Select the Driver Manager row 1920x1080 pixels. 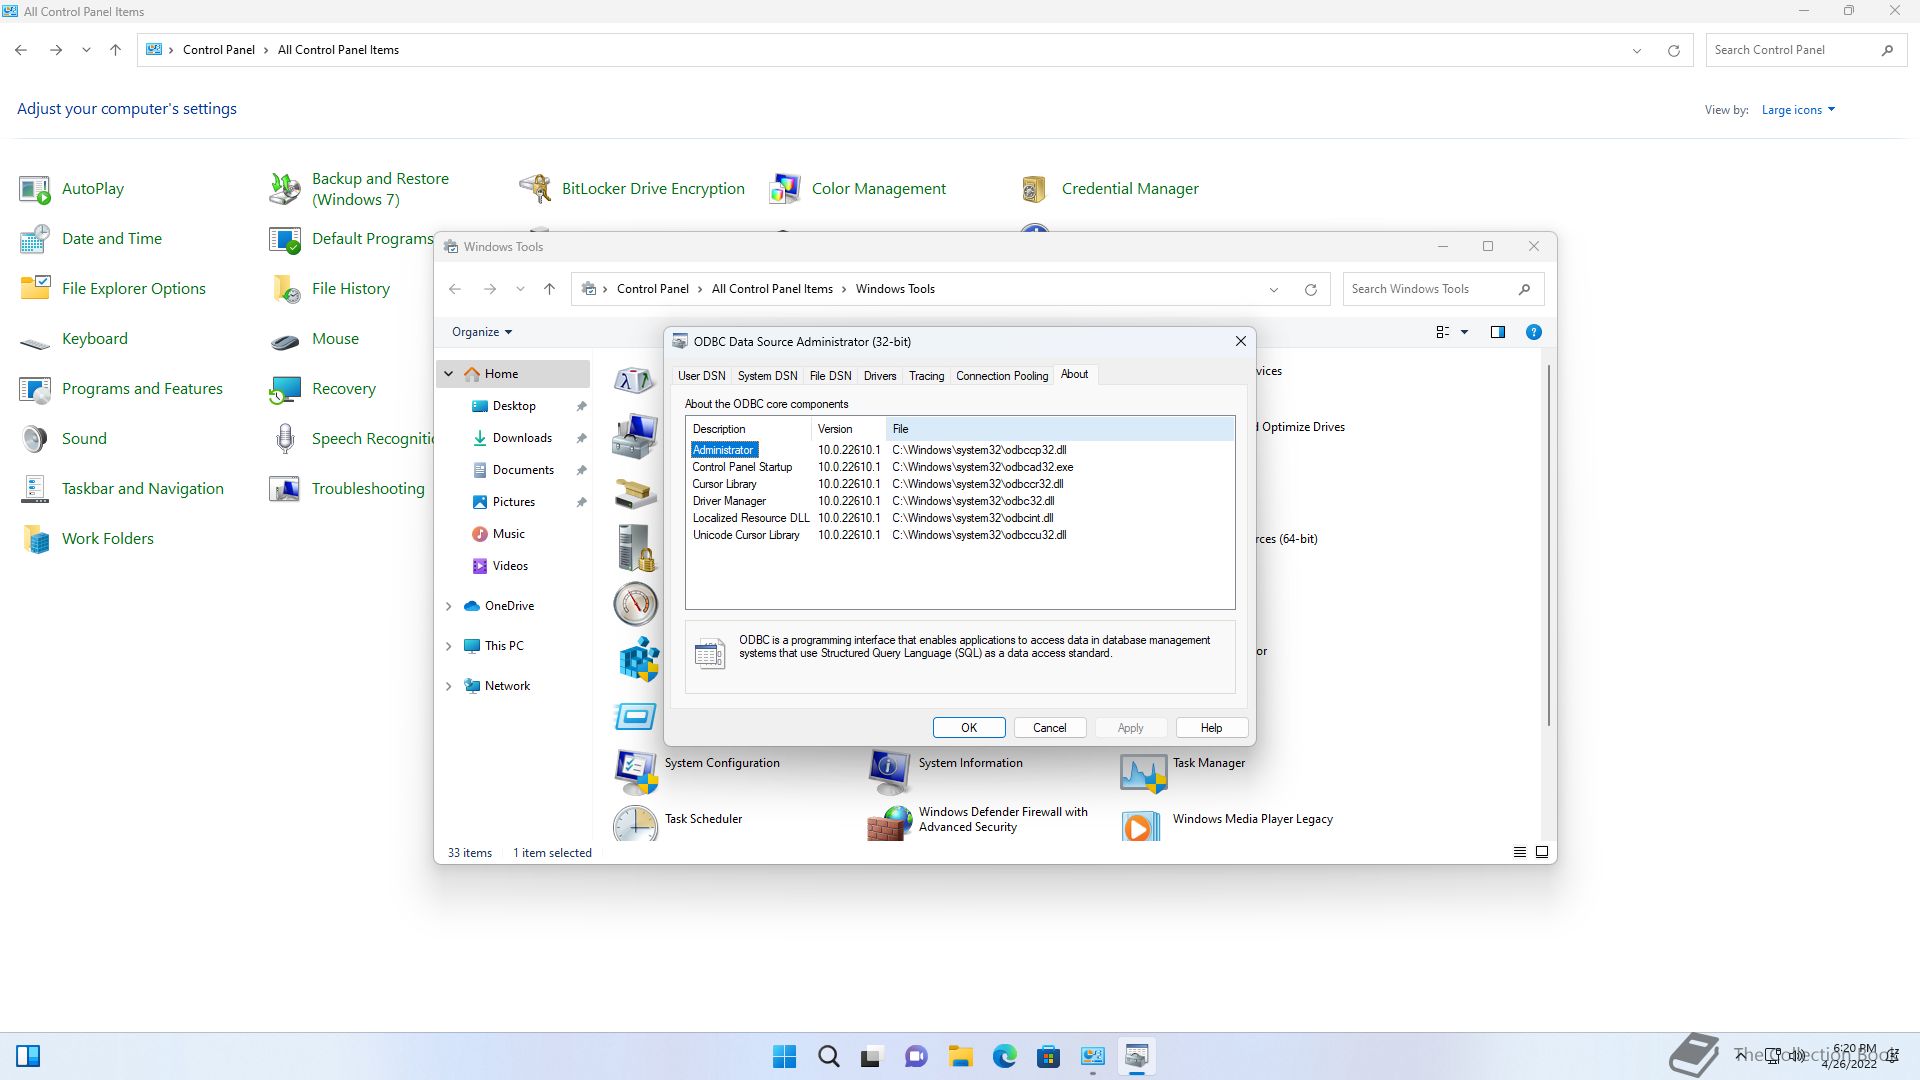tap(960, 501)
